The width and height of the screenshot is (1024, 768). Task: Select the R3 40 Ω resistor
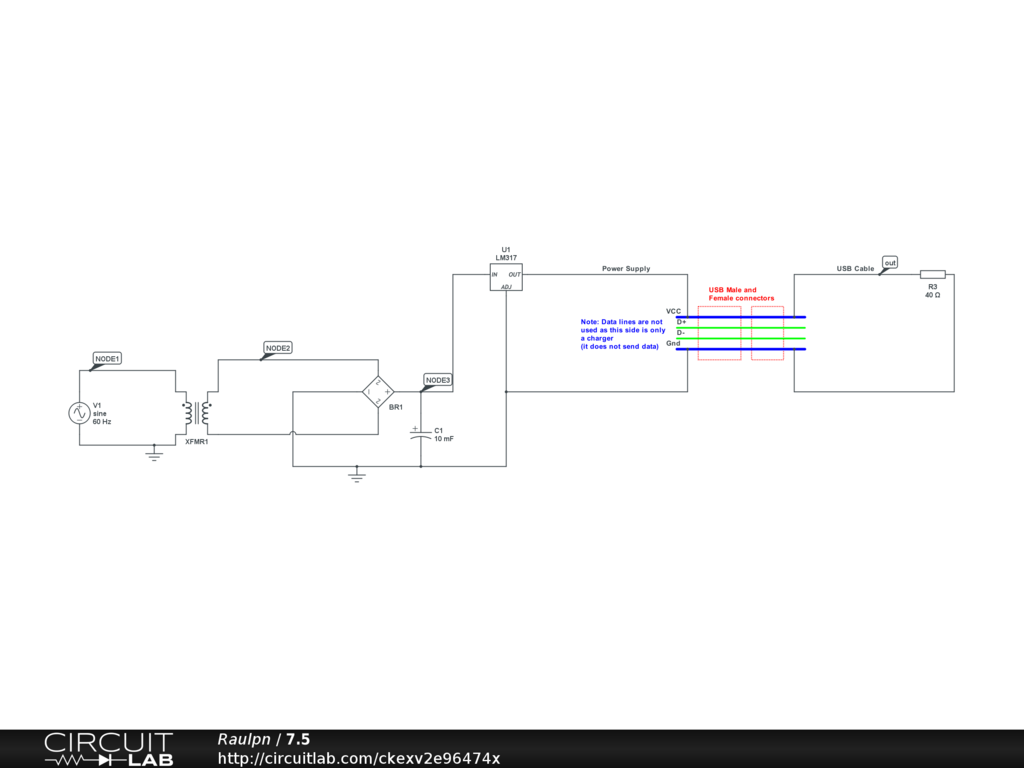(x=932, y=274)
